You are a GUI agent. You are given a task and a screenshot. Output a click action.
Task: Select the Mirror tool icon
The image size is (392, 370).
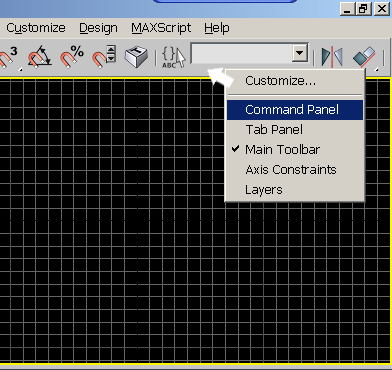pos(332,57)
